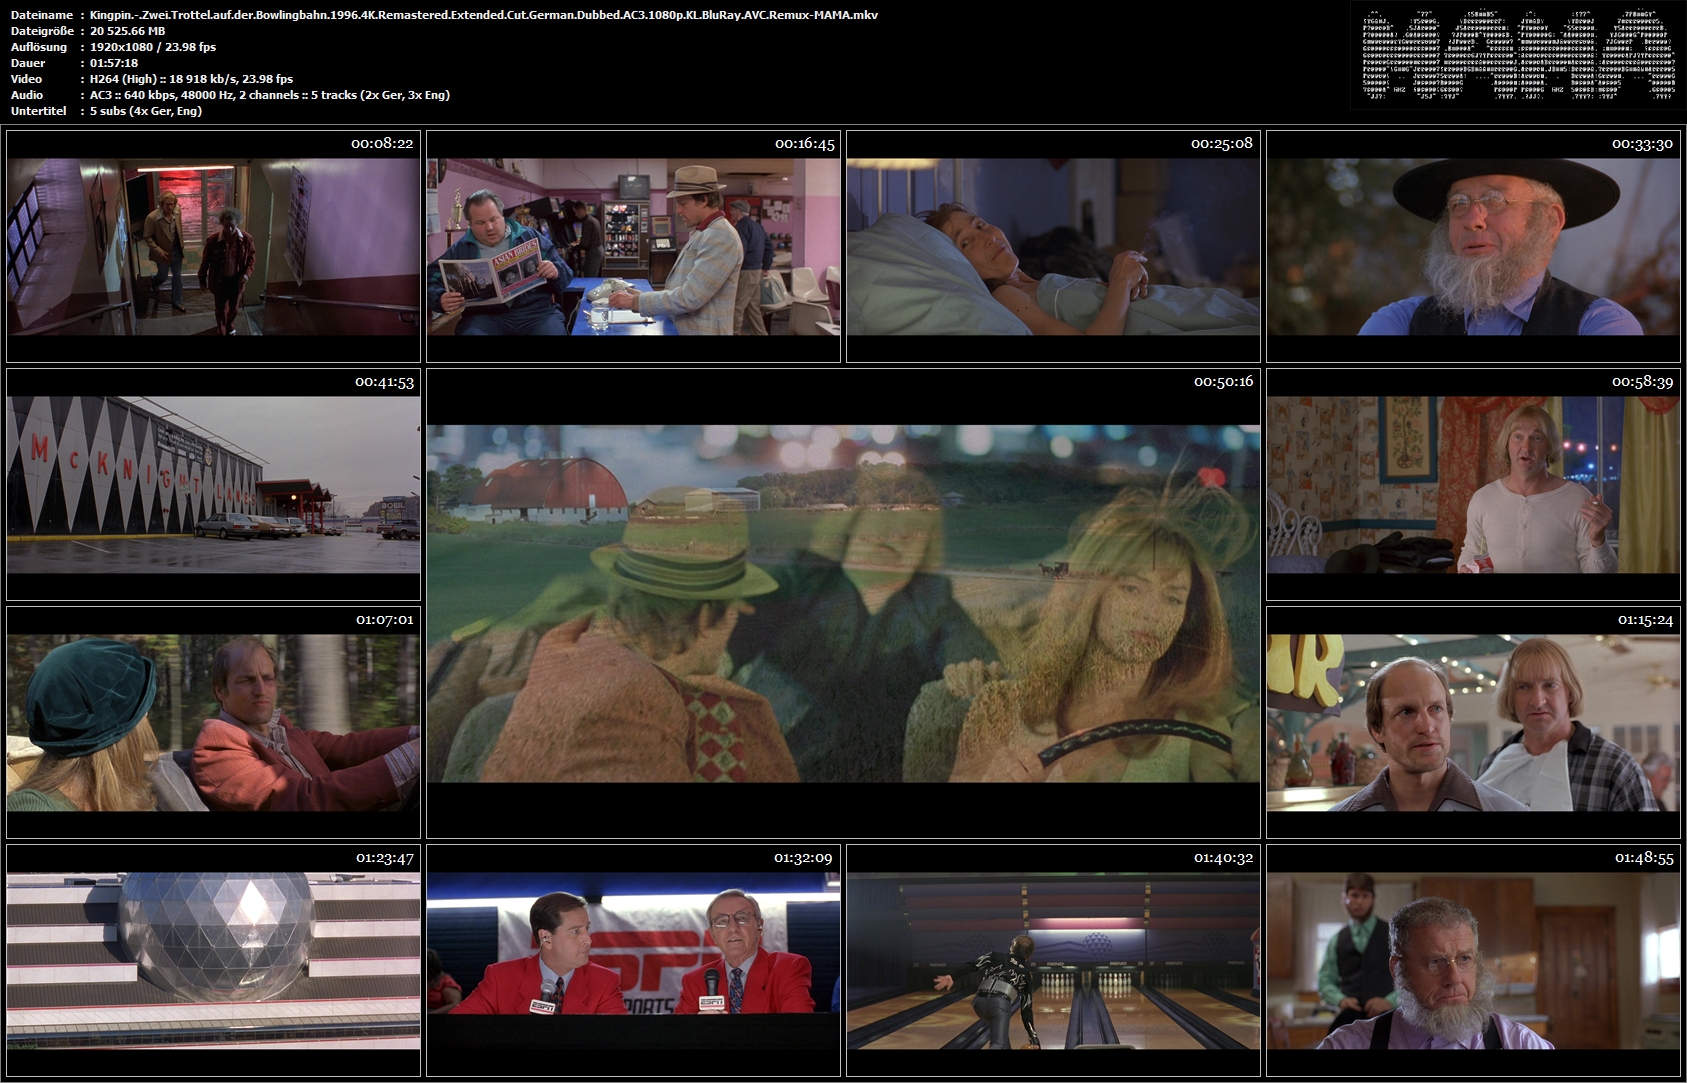Select the thumbnail with the Asian Brides magazine
This screenshot has width=1687, height=1083.
(x=633, y=246)
